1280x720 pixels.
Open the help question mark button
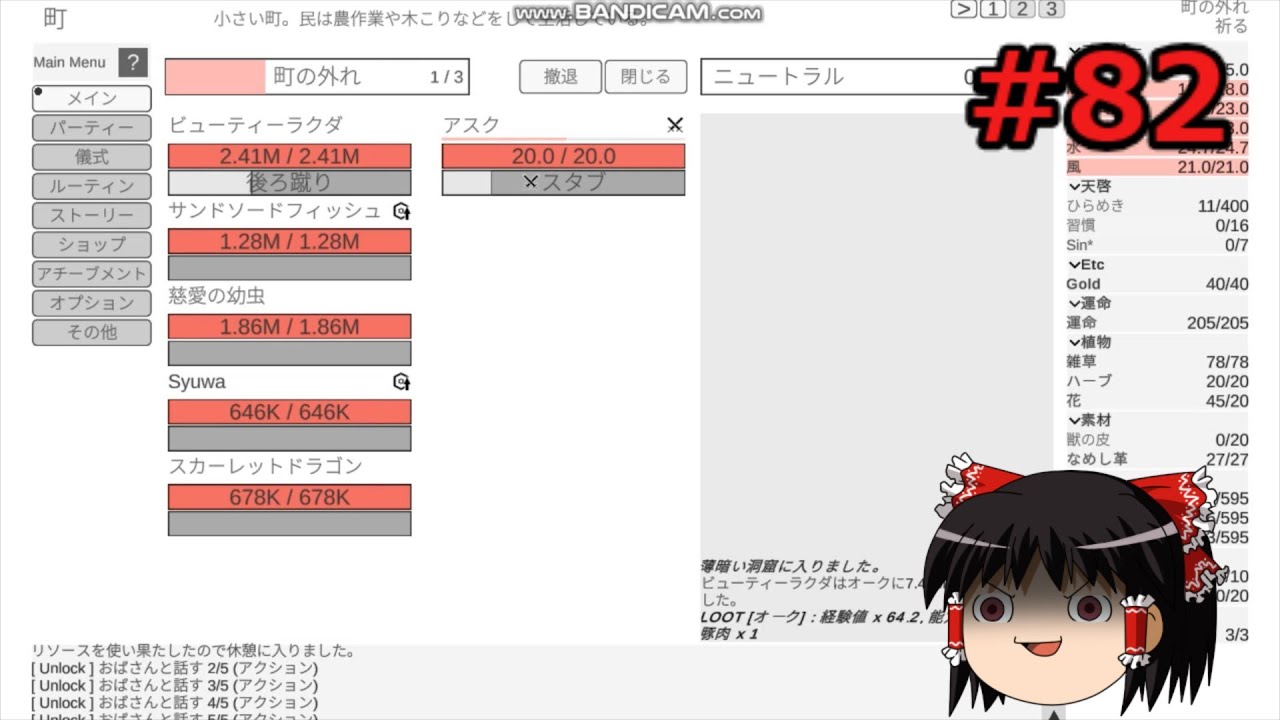tap(133, 63)
